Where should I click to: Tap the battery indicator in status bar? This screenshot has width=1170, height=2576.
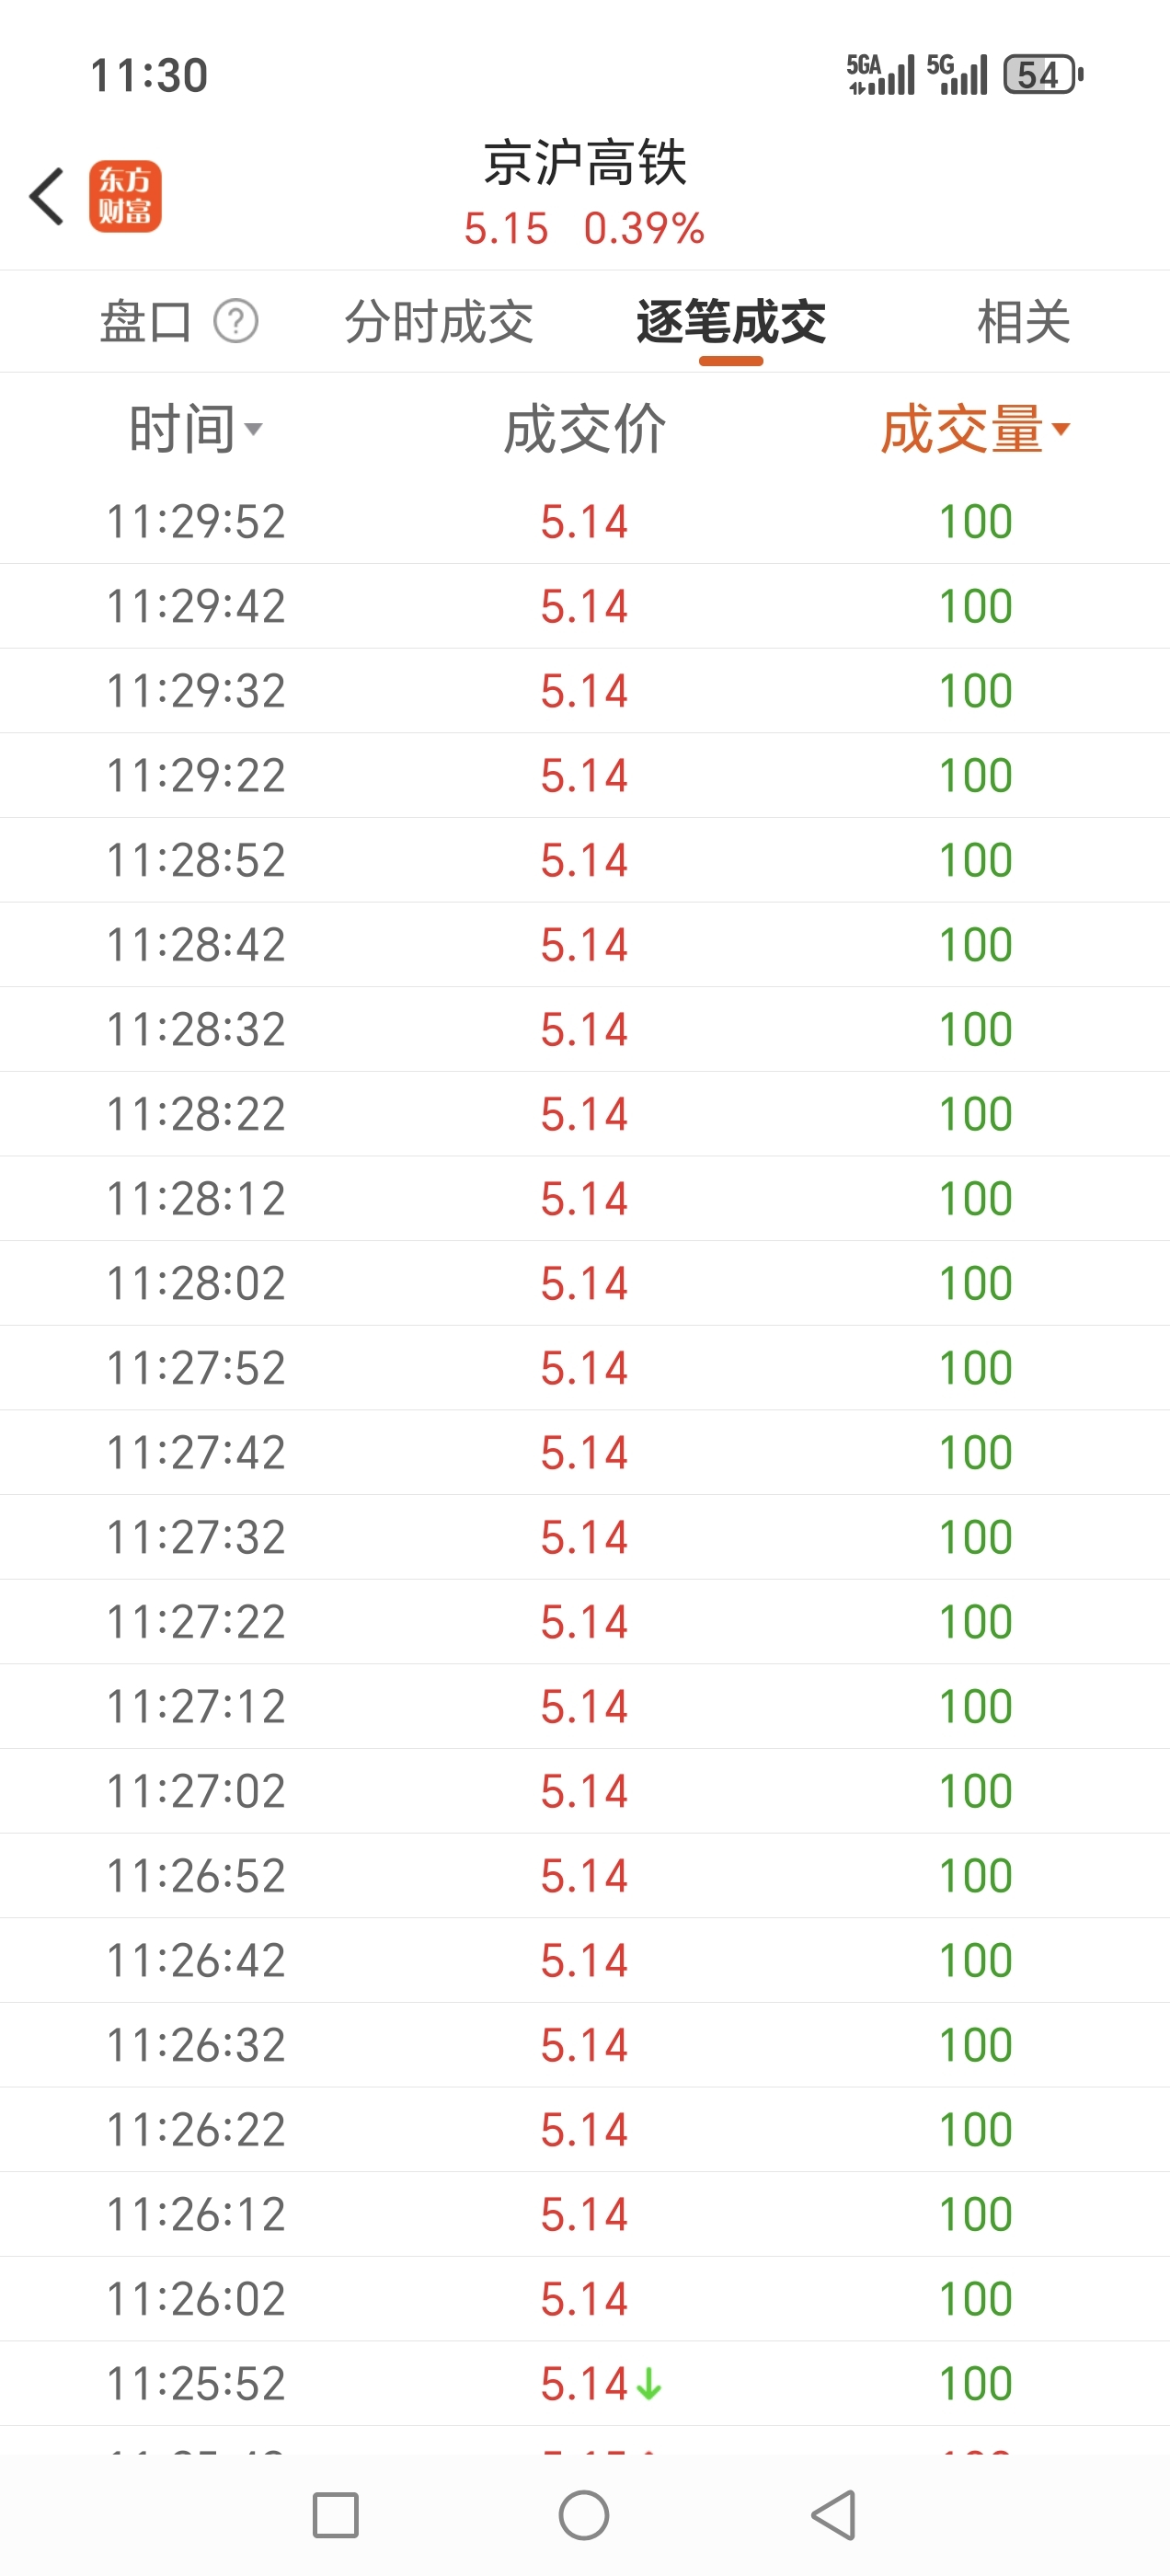coord(1042,75)
